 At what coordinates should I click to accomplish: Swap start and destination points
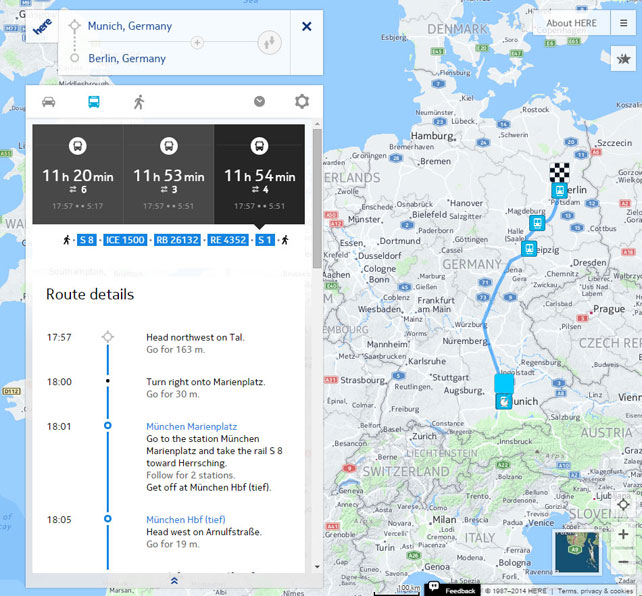(x=267, y=42)
